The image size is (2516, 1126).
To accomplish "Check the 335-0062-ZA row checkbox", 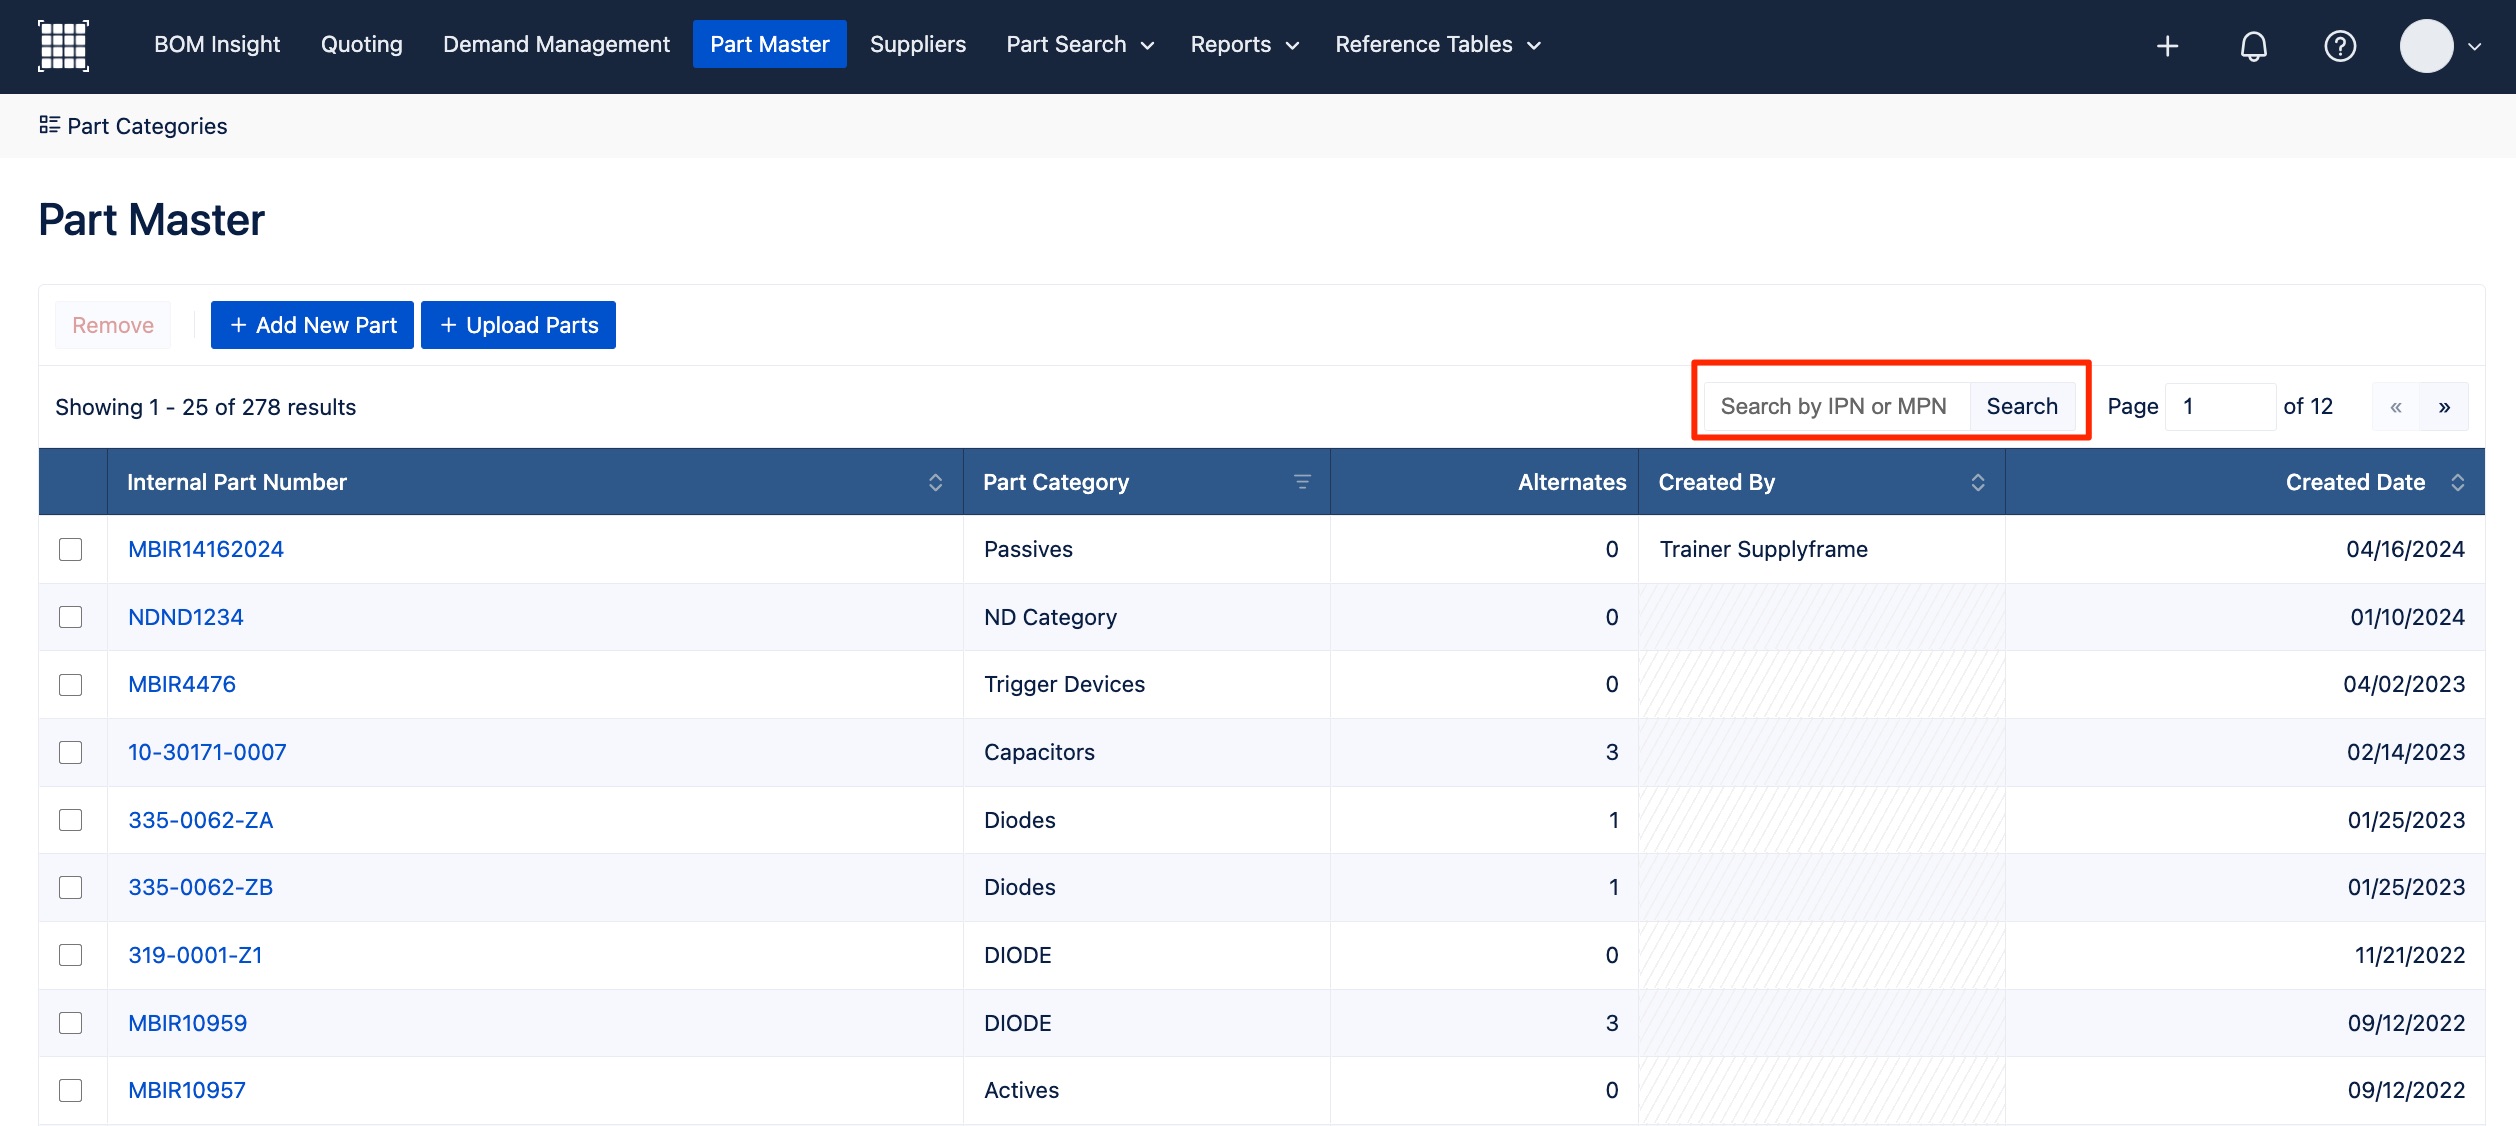I will [x=70, y=820].
